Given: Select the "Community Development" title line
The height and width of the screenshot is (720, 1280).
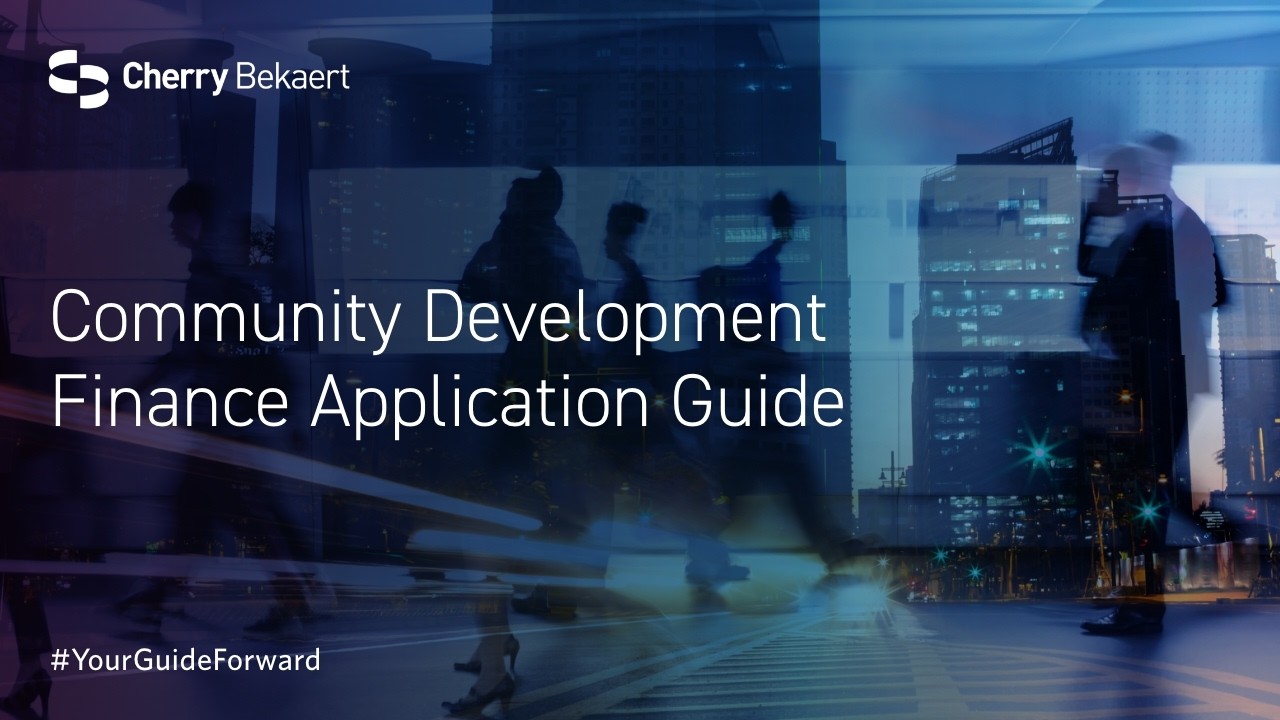Looking at the screenshot, I should [x=439, y=321].
